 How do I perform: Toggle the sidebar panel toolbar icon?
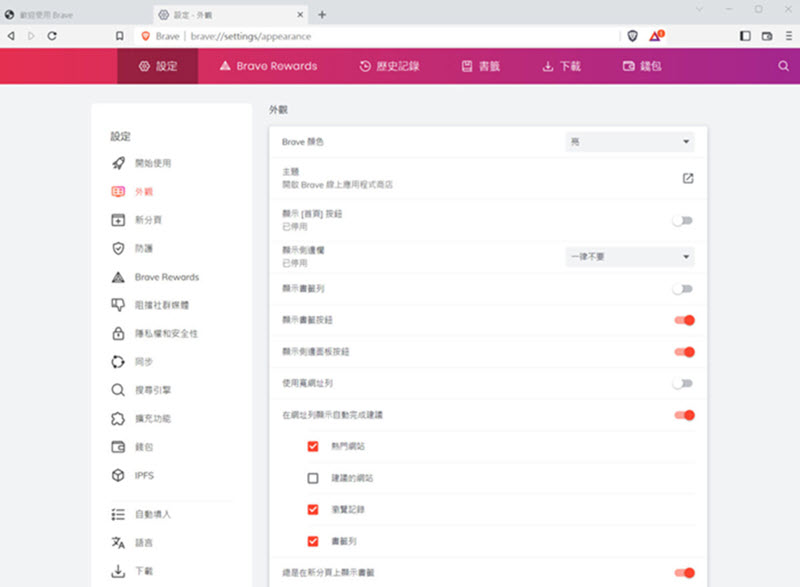click(x=745, y=36)
